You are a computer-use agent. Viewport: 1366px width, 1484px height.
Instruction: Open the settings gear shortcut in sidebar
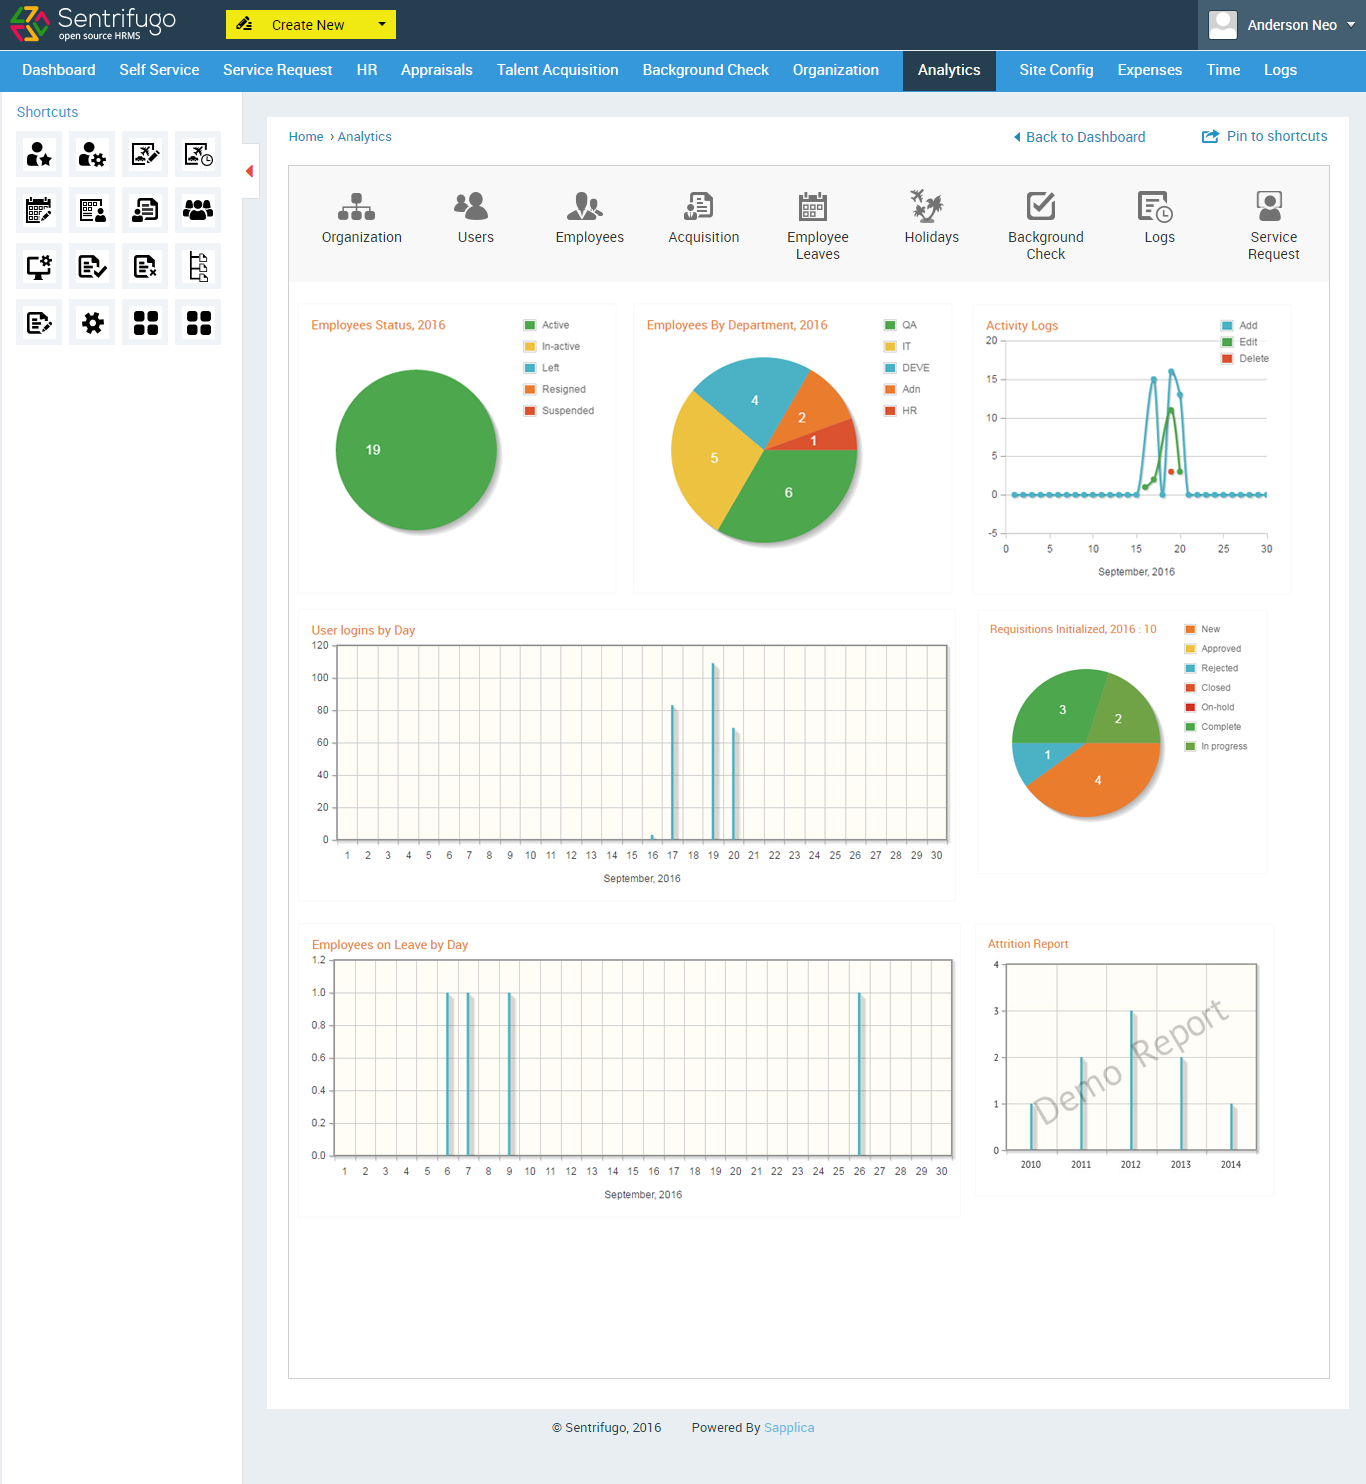coord(91,321)
